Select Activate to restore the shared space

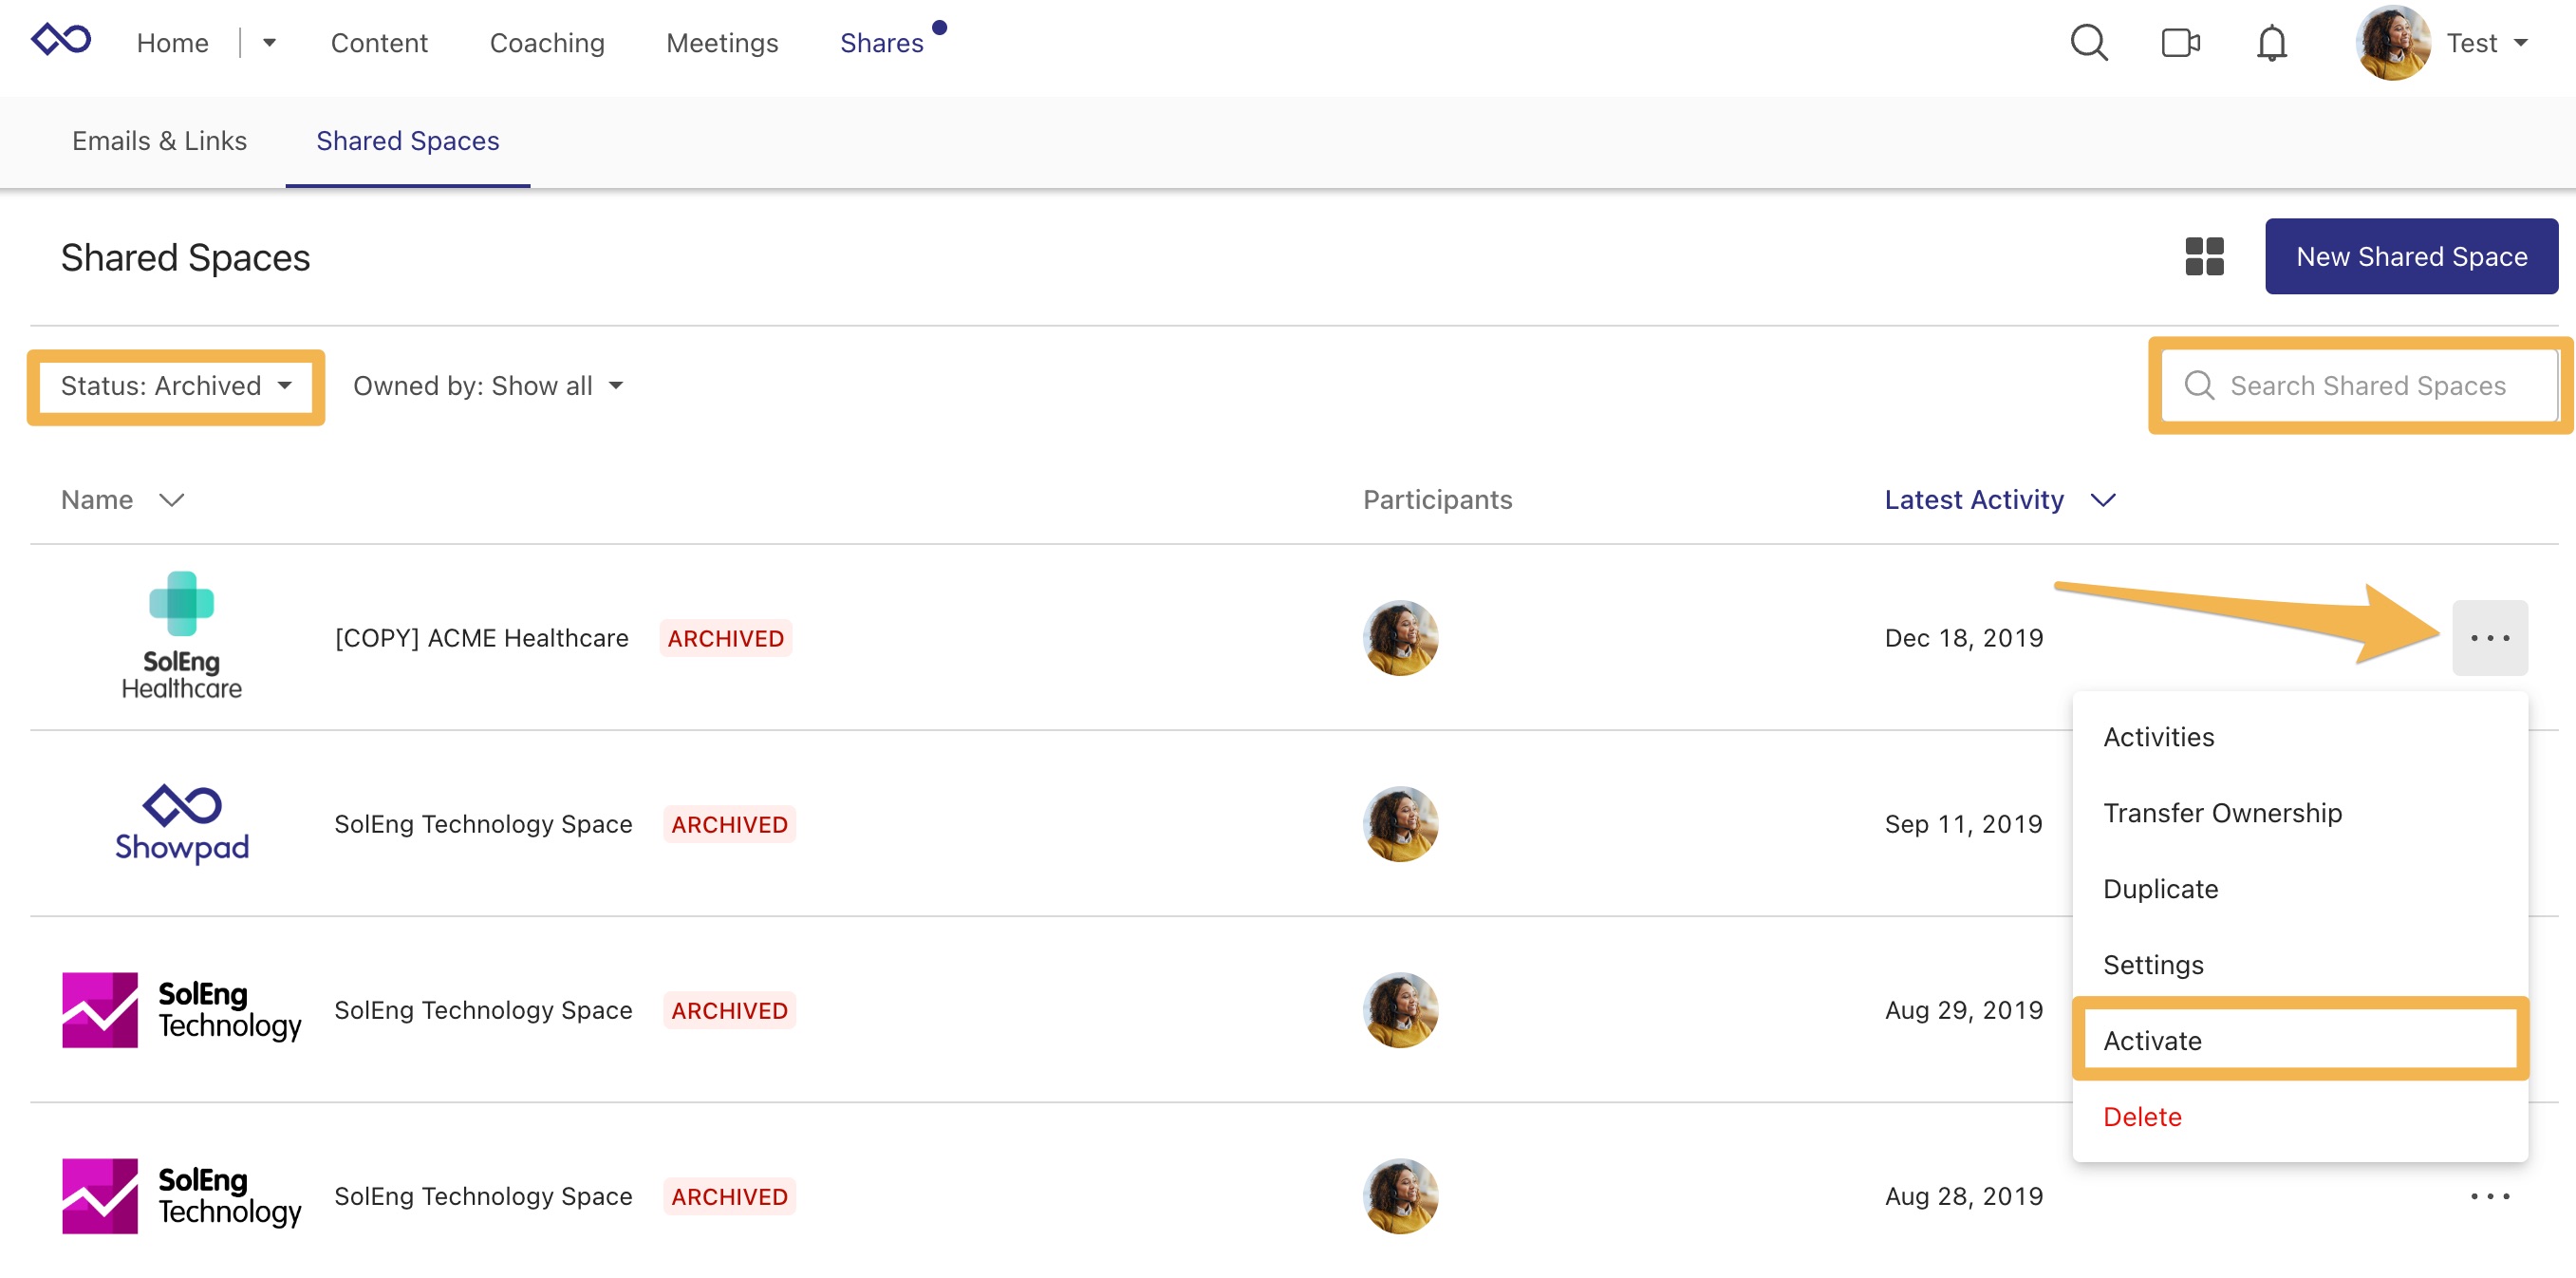tap(2151, 1040)
